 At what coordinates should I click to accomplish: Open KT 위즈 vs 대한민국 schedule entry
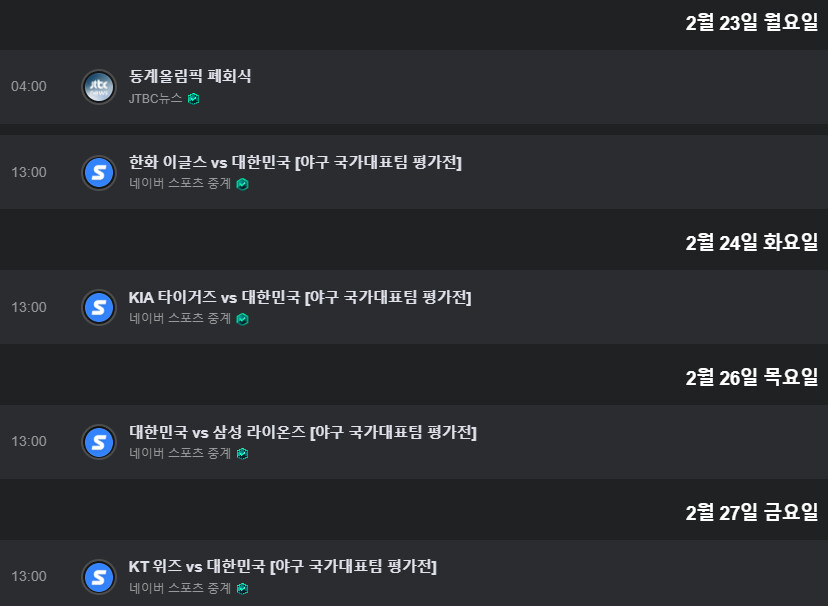[x=283, y=566]
